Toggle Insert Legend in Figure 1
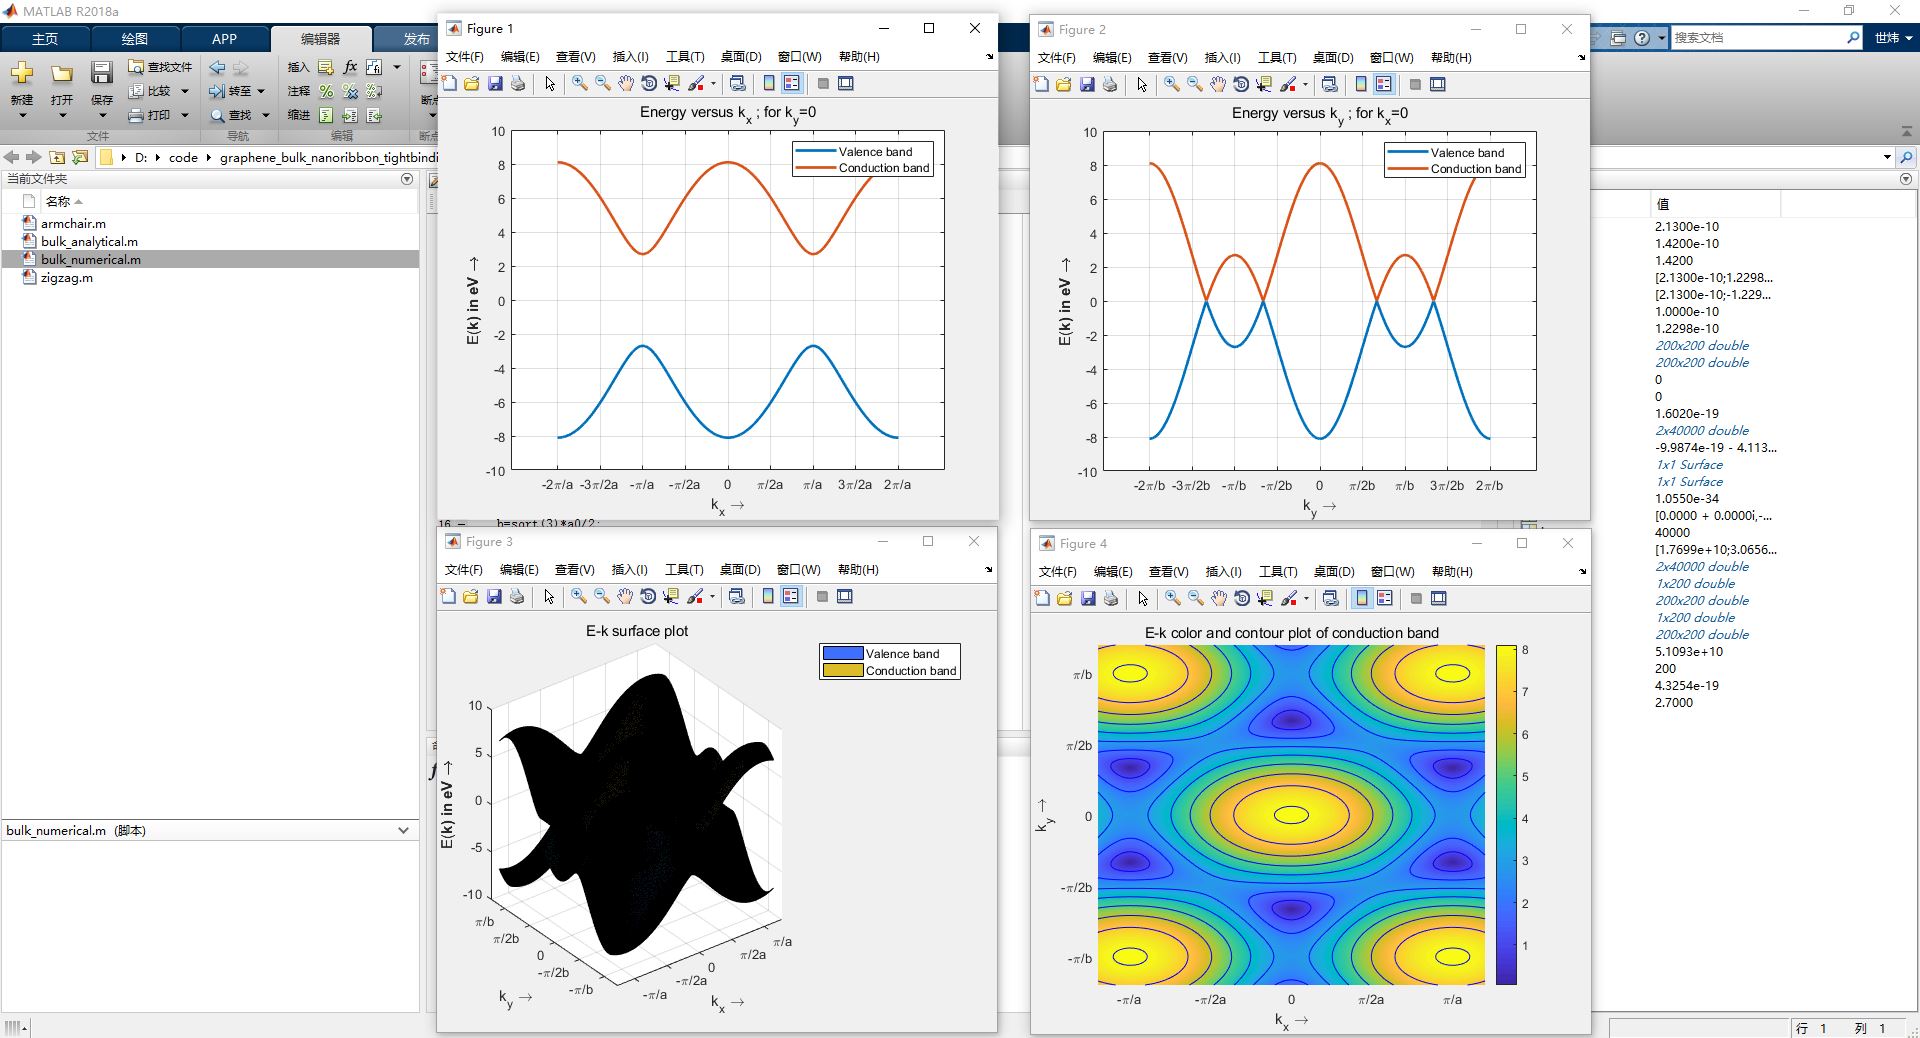 pyautogui.click(x=792, y=84)
